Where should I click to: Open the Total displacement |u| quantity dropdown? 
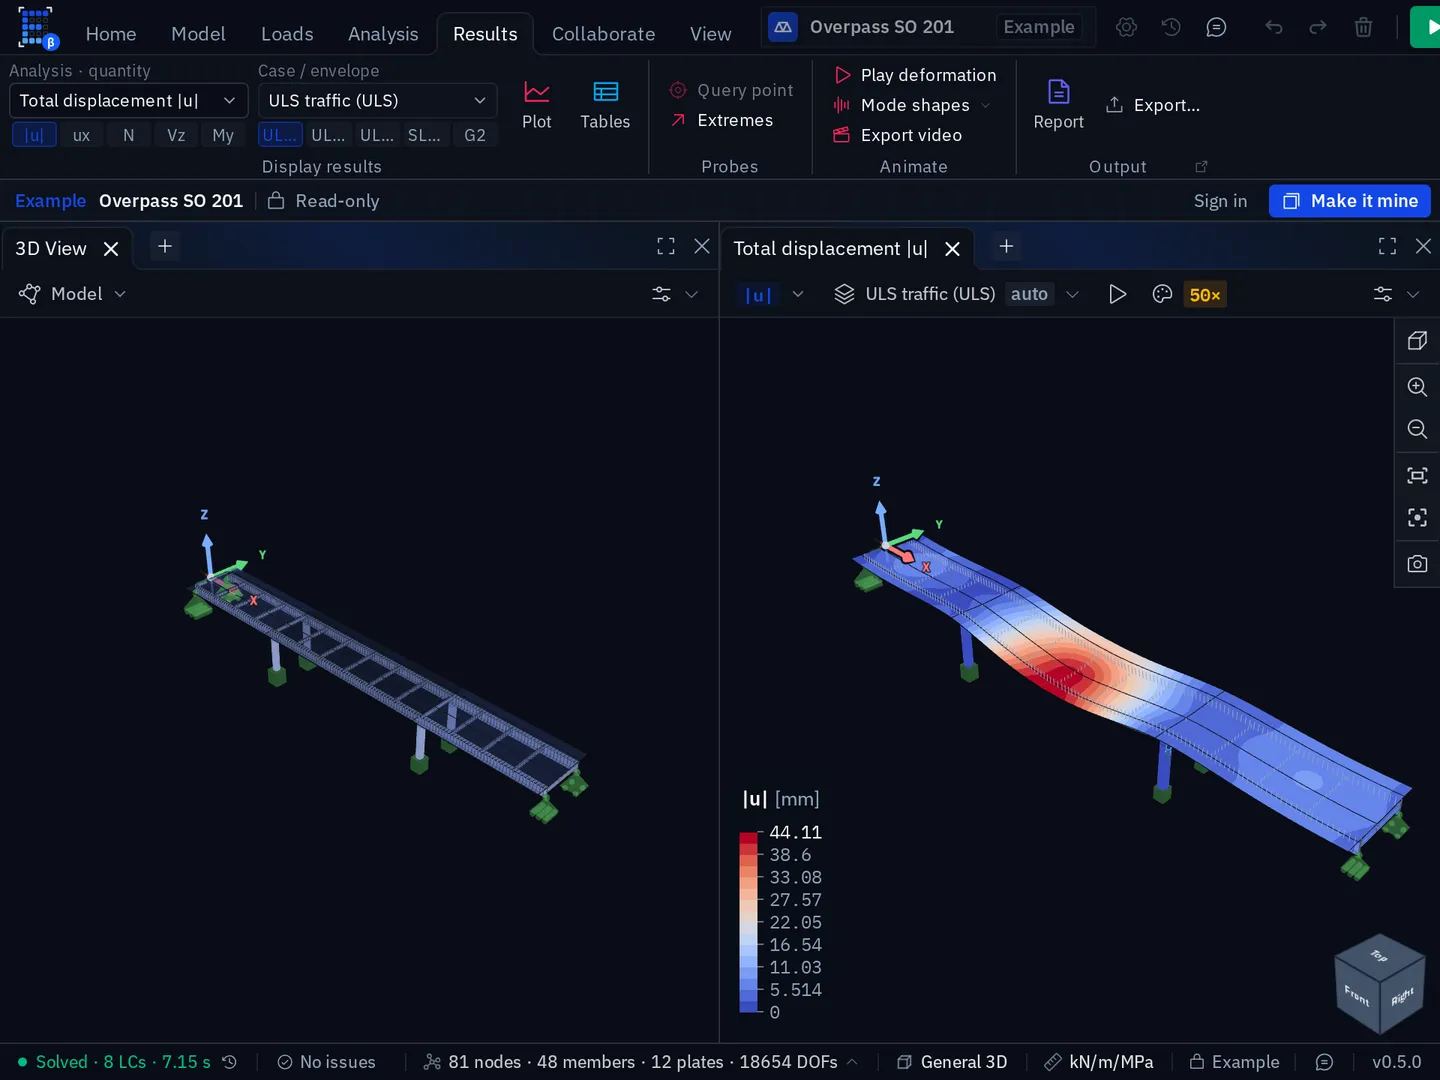pyautogui.click(x=128, y=101)
